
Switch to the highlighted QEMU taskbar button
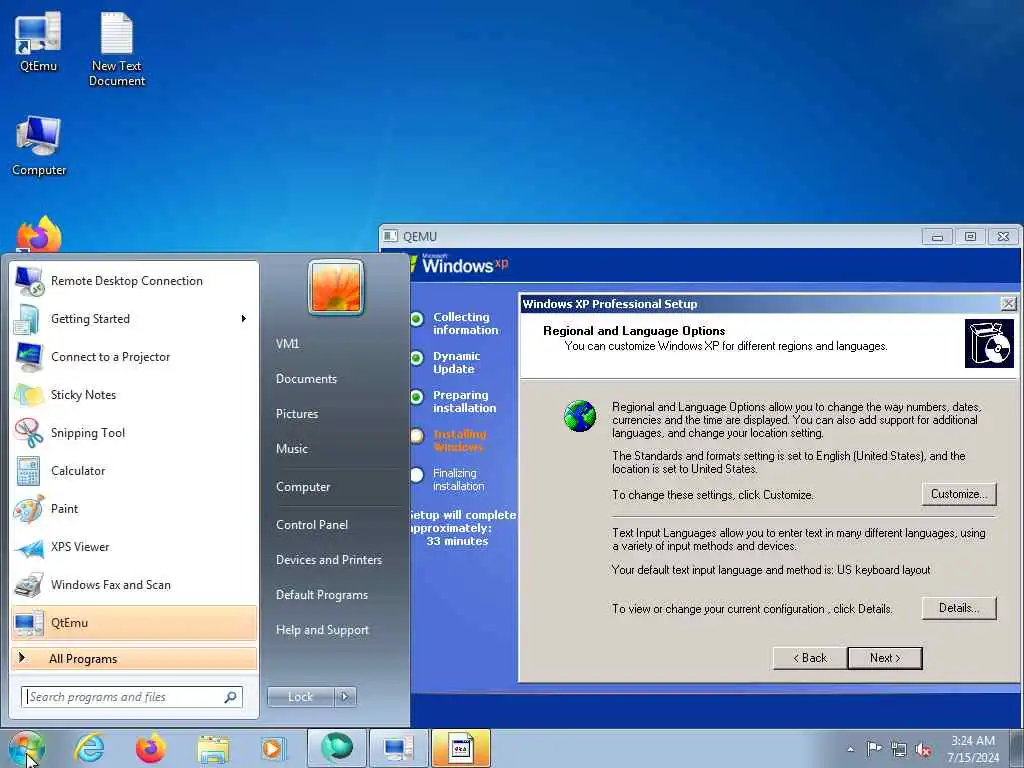[x=461, y=748]
